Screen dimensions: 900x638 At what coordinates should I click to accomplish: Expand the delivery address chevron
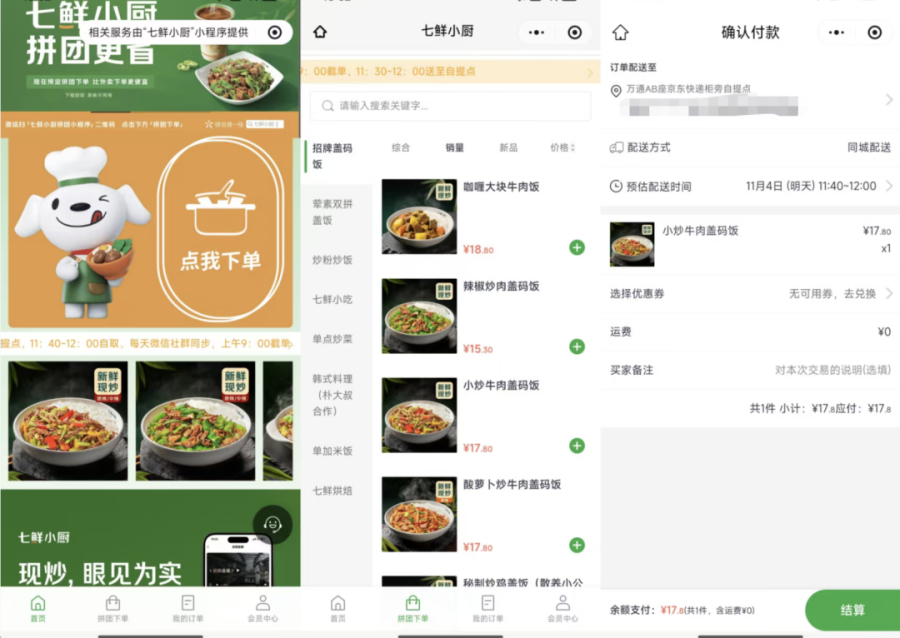point(888,100)
